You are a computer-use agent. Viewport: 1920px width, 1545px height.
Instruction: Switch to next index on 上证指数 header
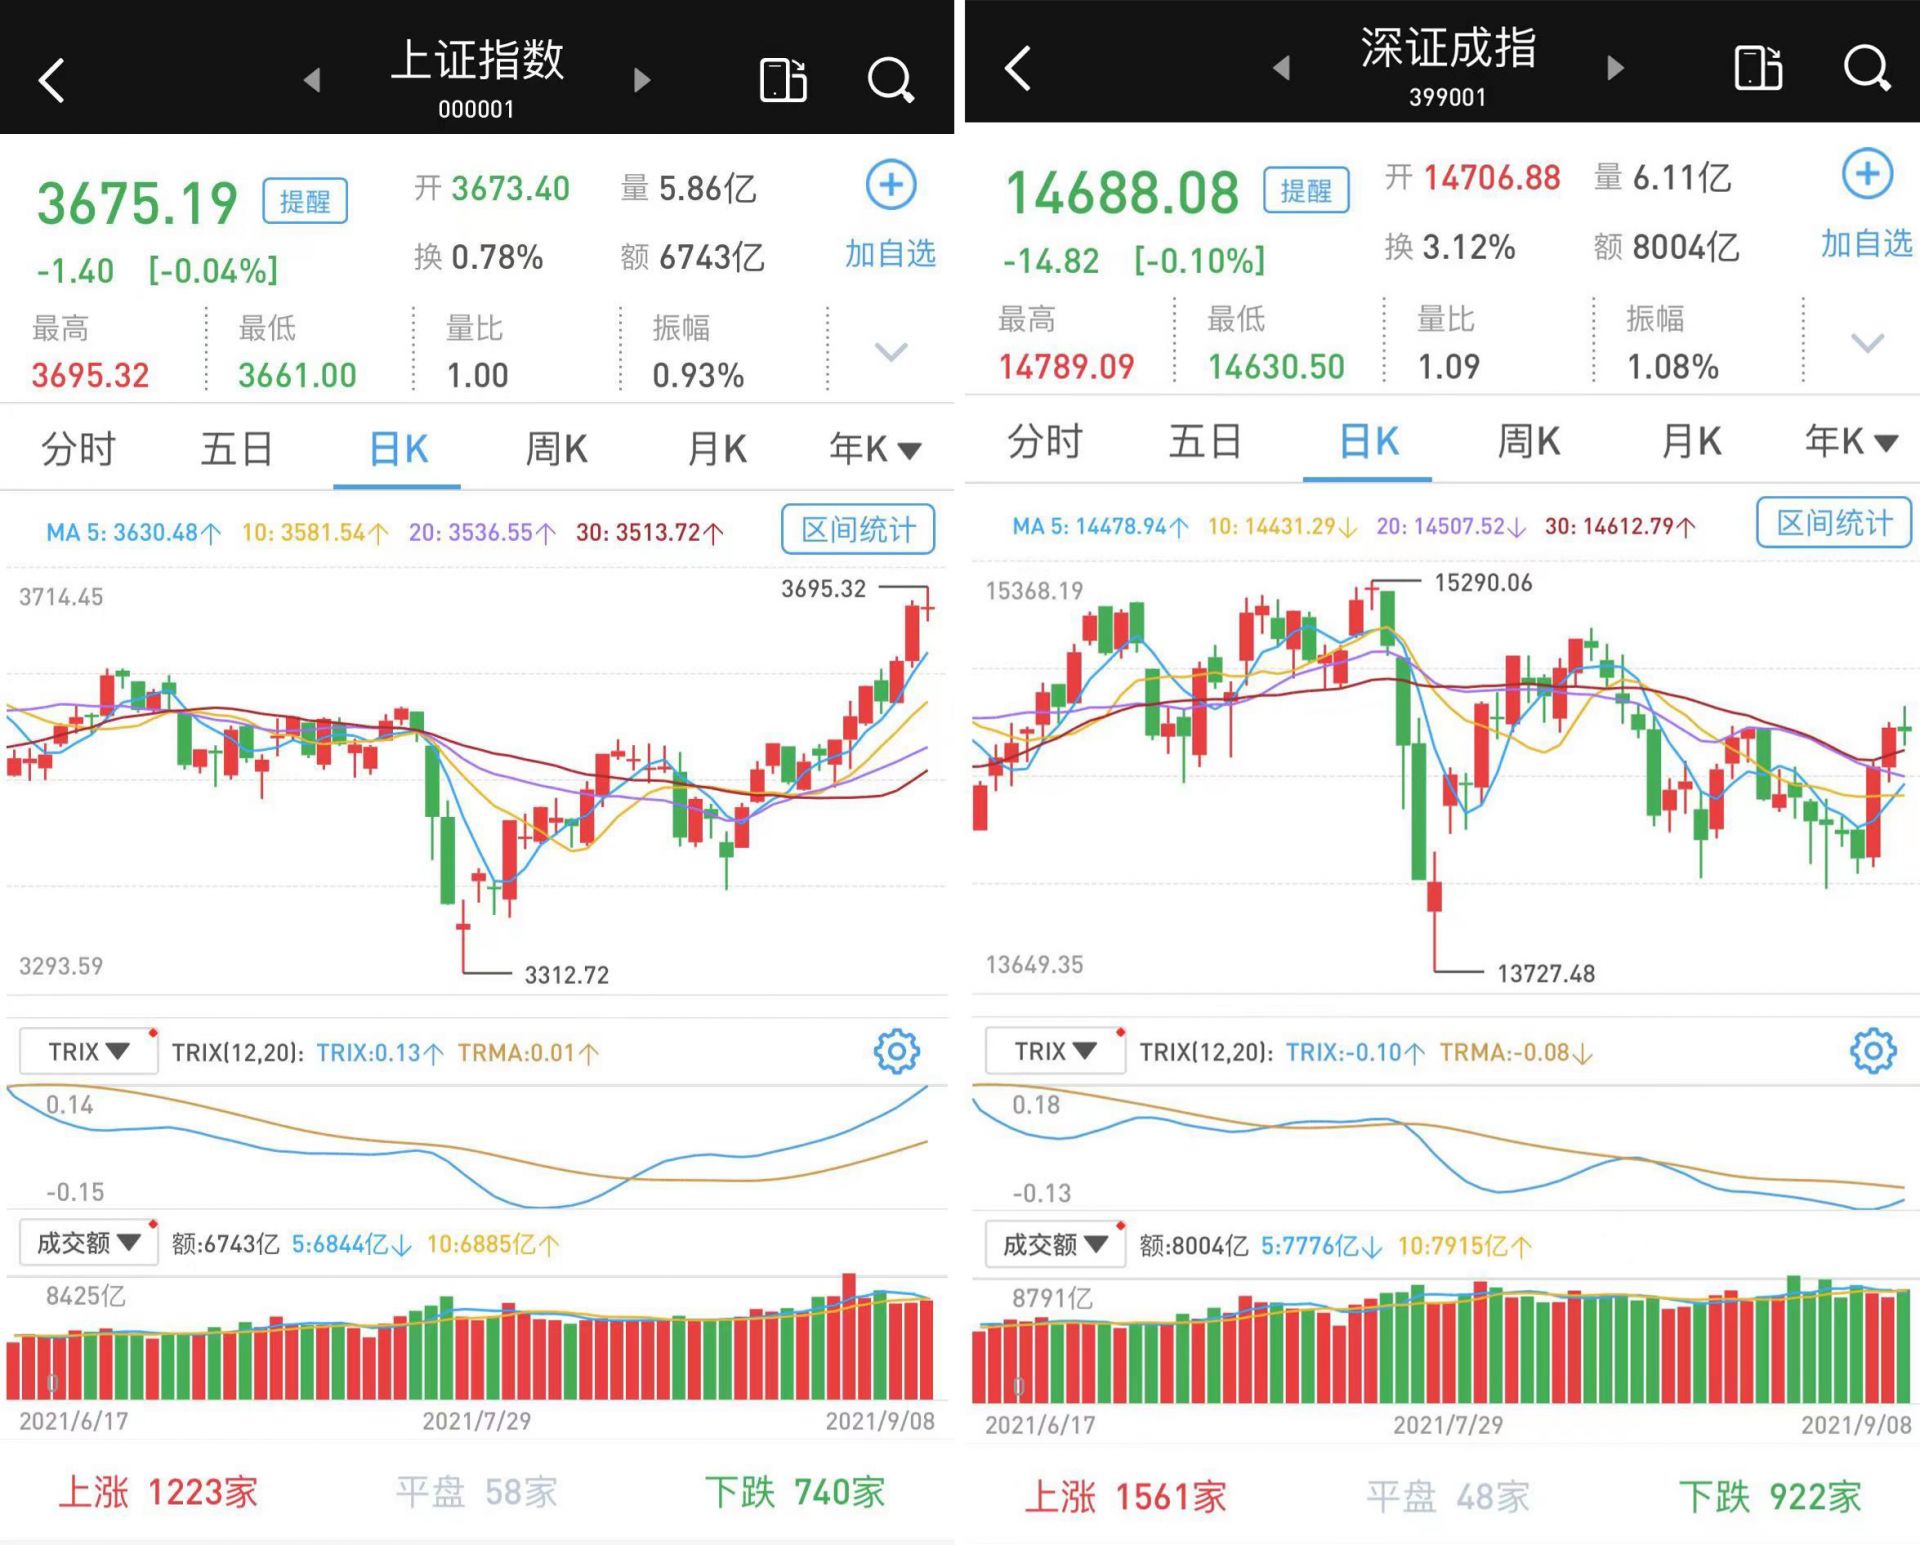click(641, 80)
